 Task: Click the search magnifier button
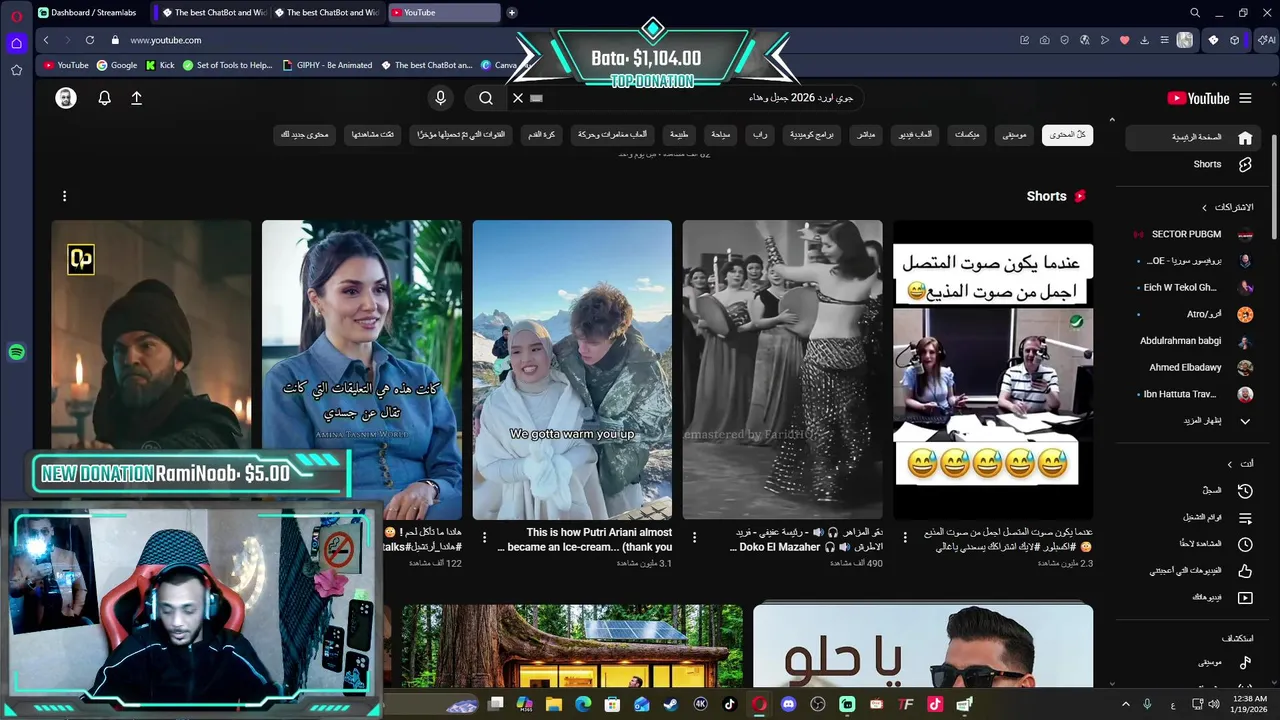click(486, 98)
